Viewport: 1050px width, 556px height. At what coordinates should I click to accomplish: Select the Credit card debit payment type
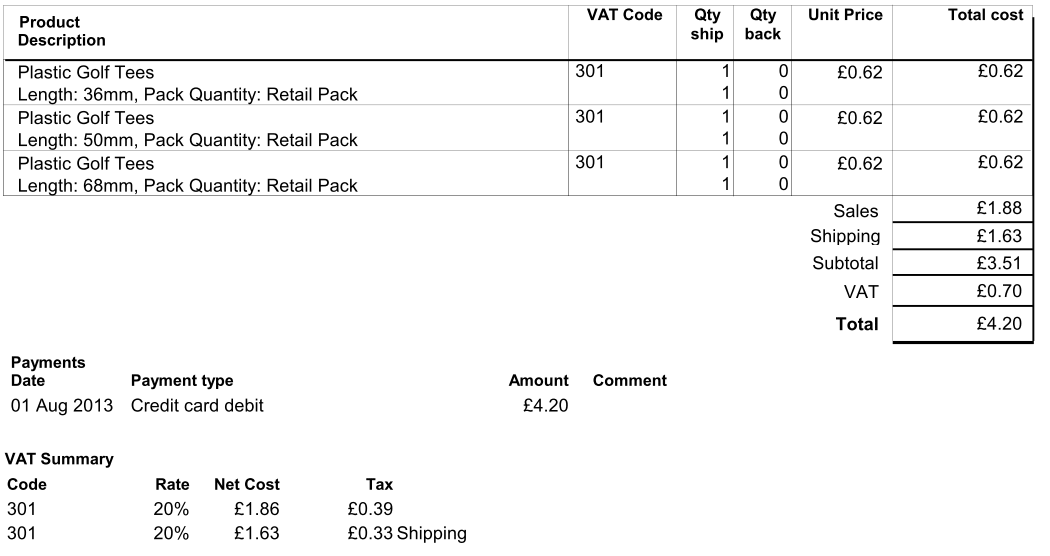point(197,406)
